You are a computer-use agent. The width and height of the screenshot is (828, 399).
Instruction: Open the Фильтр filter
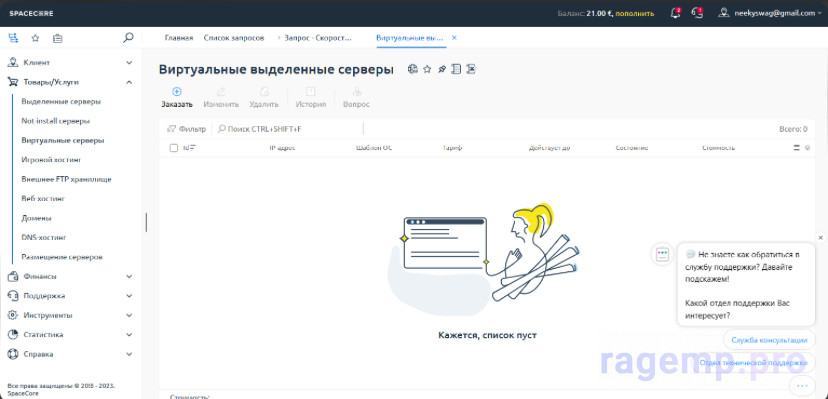tap(186, 129)
